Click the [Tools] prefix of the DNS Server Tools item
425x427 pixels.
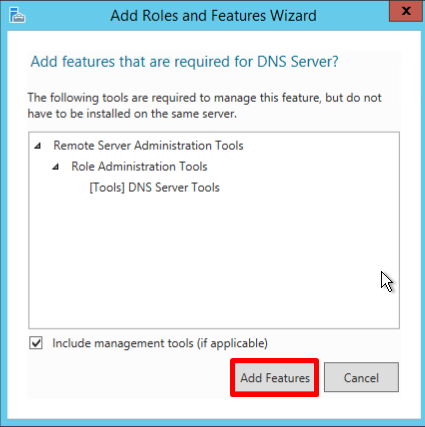point(107,188)
